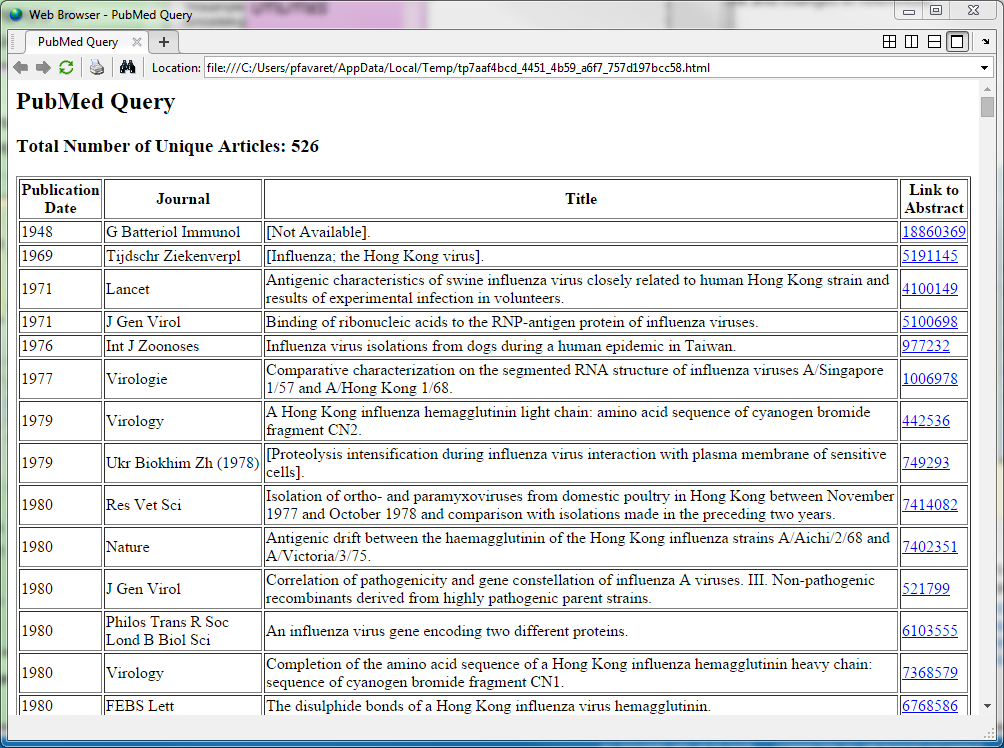Click the Virologie journal cell
Screen dimensions: 1004x748
182,378
